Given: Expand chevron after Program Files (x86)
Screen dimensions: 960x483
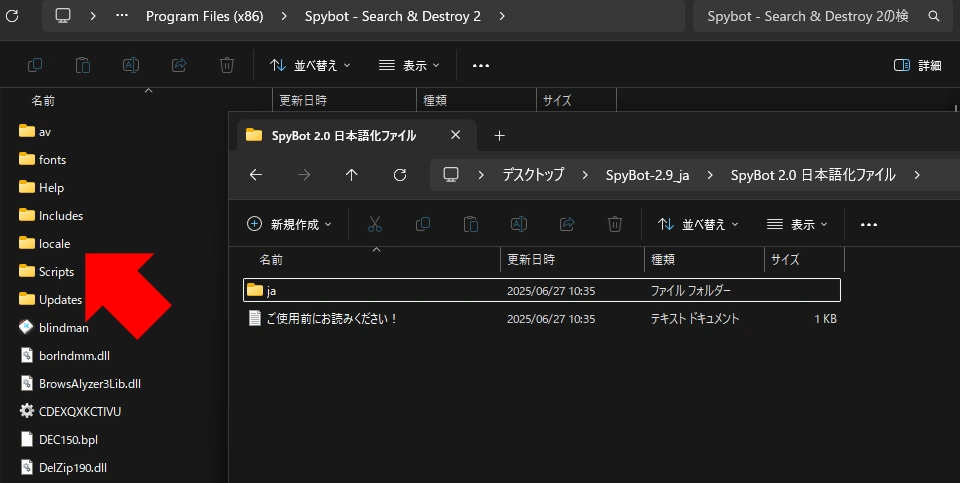Looking at the screenshot, I should pyautogui.click(x=284, y=16).
